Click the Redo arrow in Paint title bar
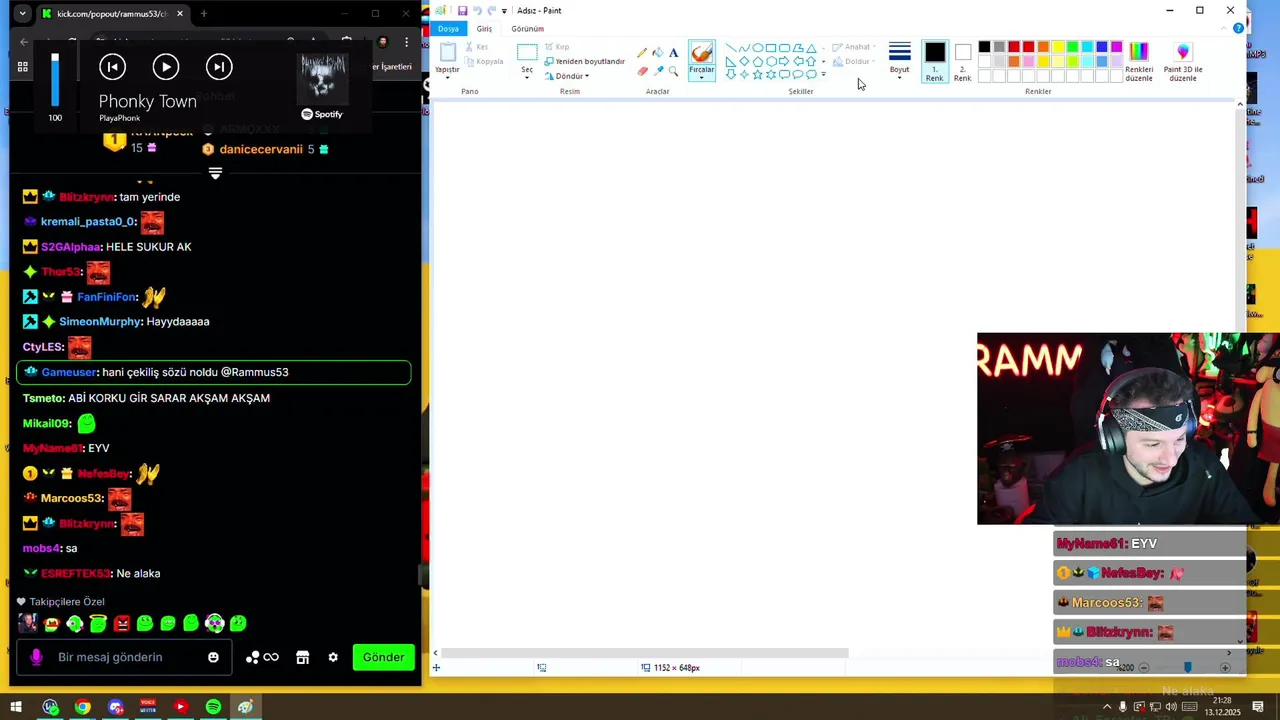This screenshot has height=720, width=1280. coord(491,10)
